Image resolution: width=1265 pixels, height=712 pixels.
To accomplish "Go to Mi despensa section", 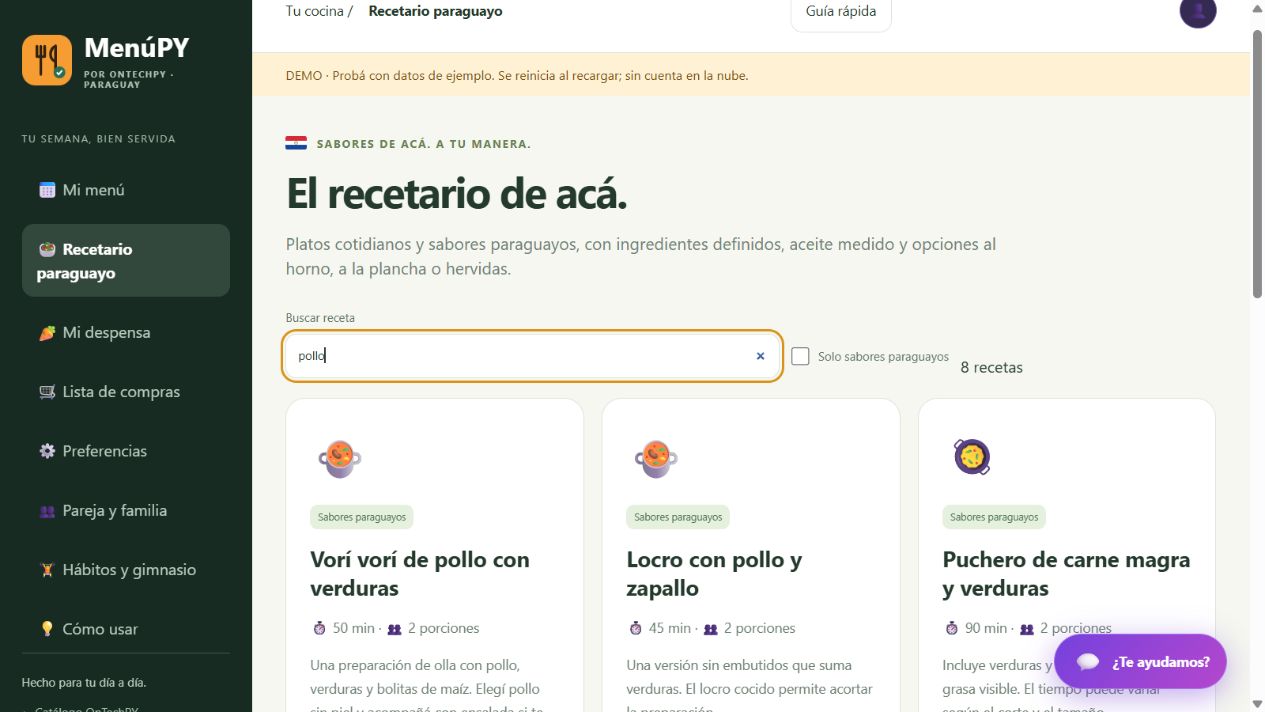I will tap(126, 333).
